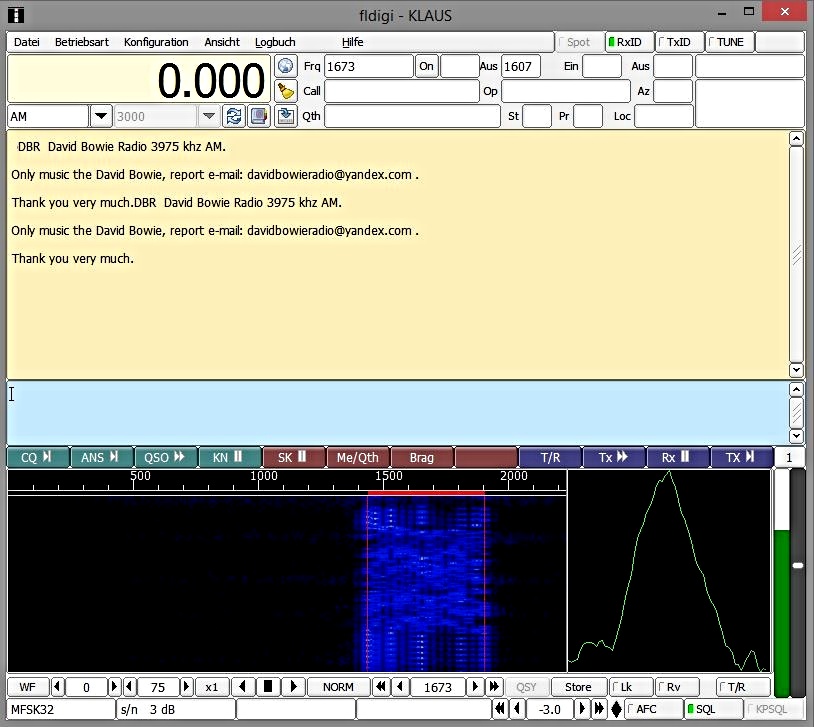
Task: Decrease waterfall range value 75
Action: (129, 686)
